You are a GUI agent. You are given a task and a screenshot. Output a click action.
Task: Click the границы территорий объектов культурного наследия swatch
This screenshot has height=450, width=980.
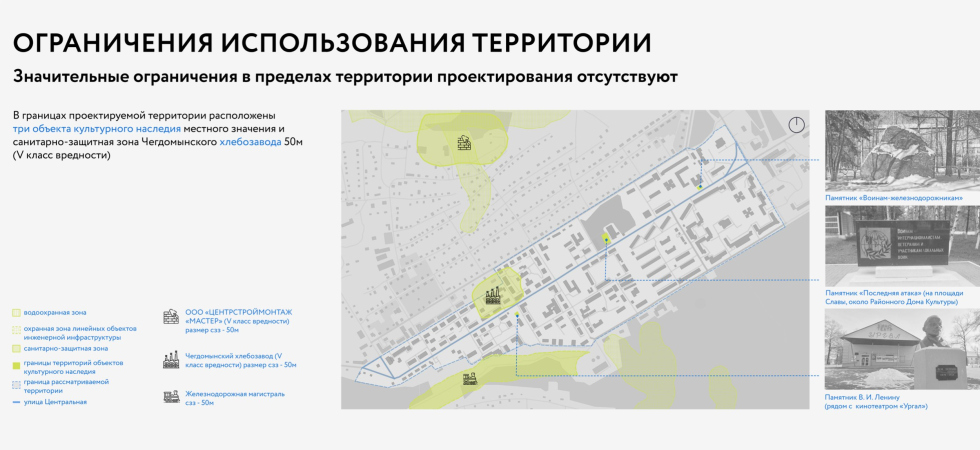[16, 366]
